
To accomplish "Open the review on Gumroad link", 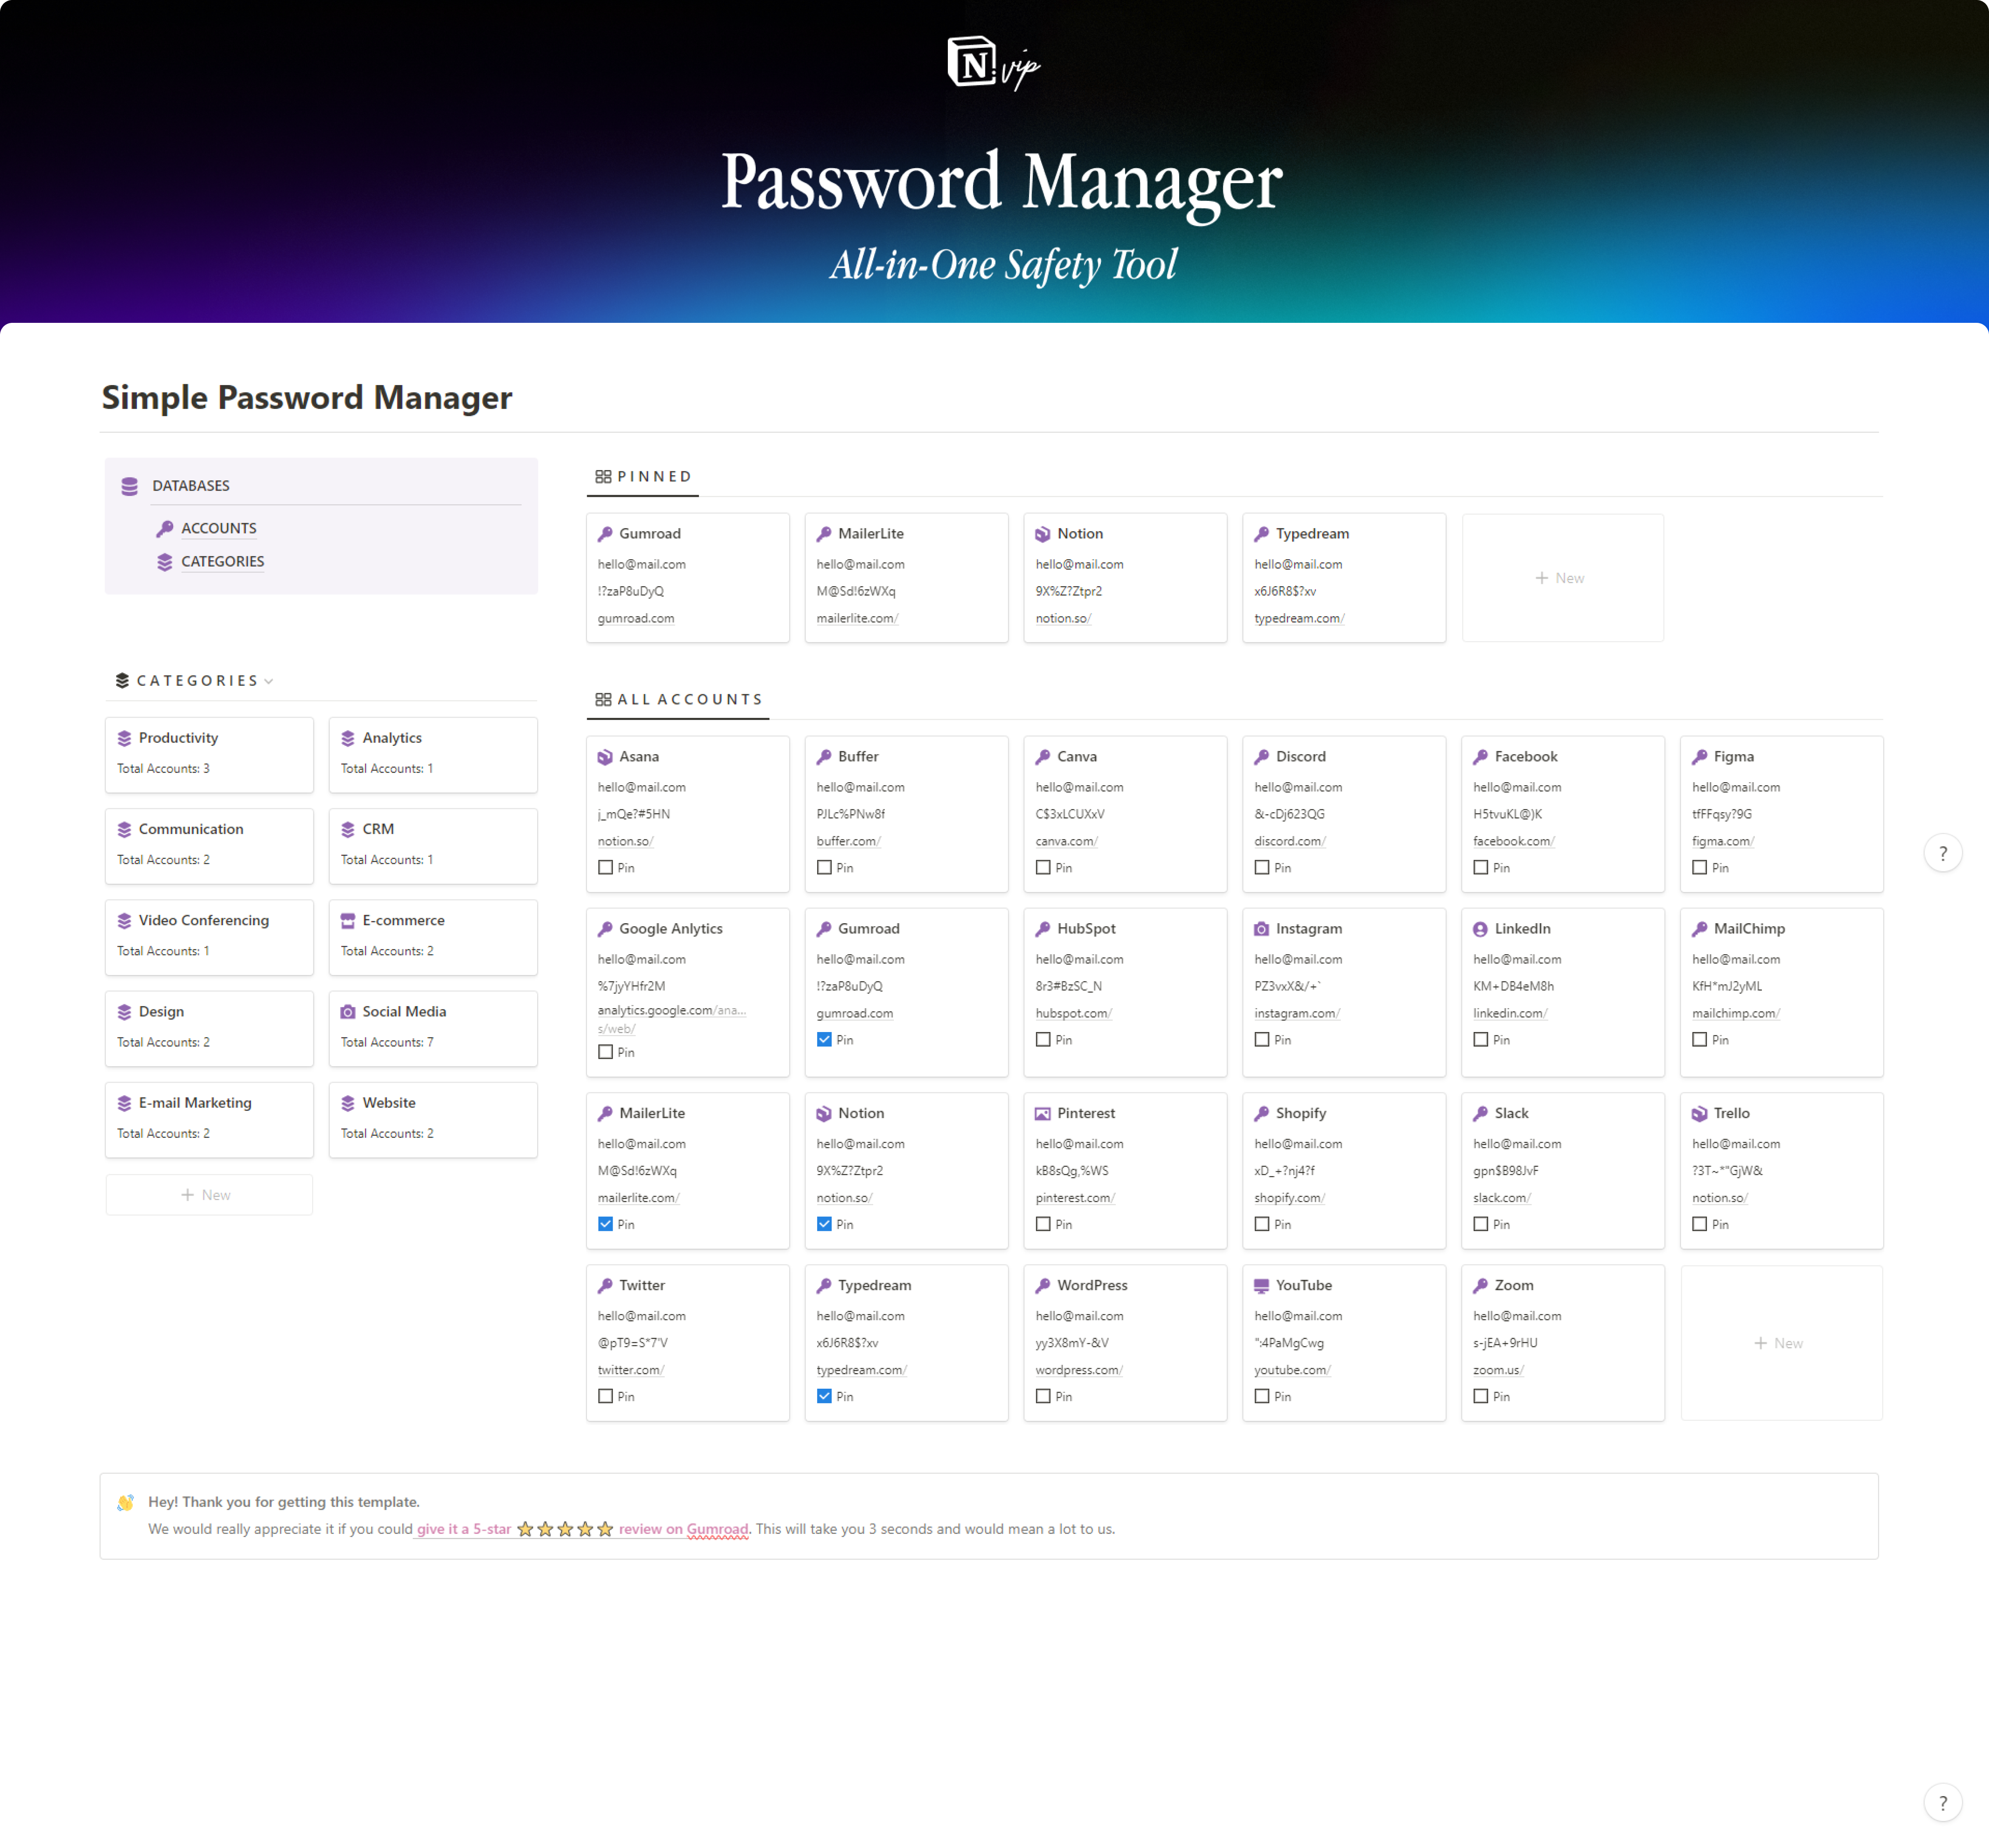I will point(683,1529).
